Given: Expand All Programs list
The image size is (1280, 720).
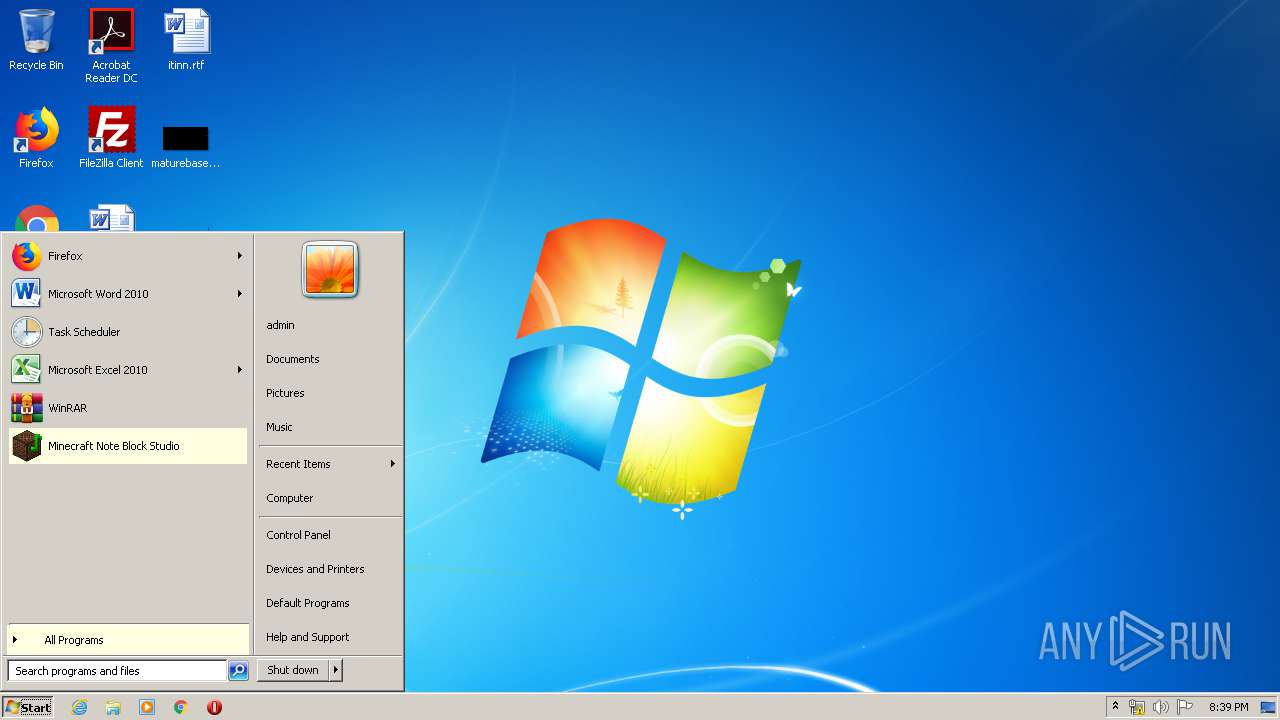Looking at the screenshot, I should [x=128, y=640].
